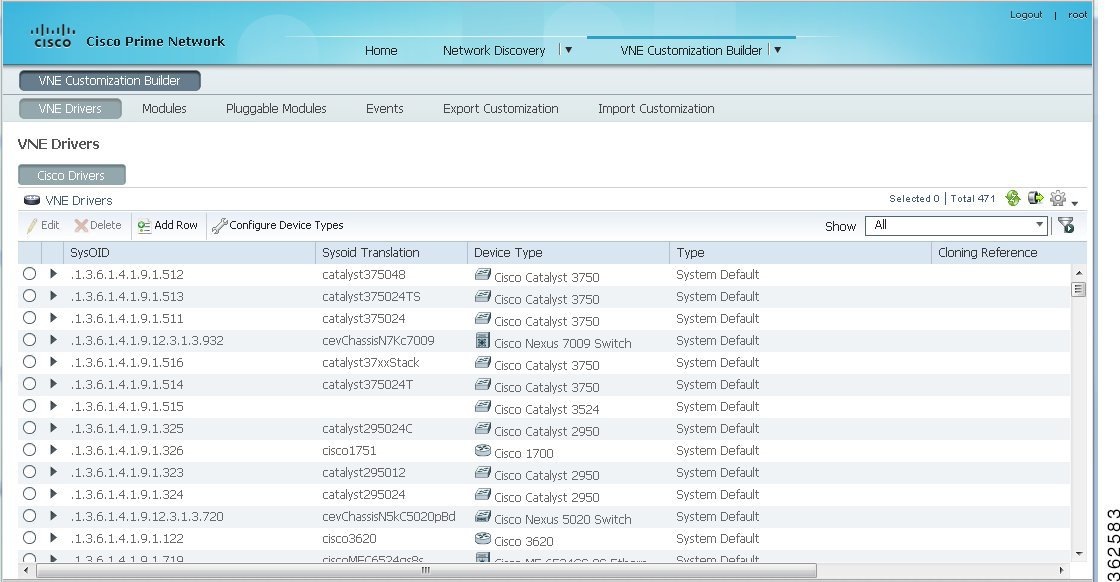Open the Network Discovery dropdown arrow

pyautogui.click(x=569, y=50)
